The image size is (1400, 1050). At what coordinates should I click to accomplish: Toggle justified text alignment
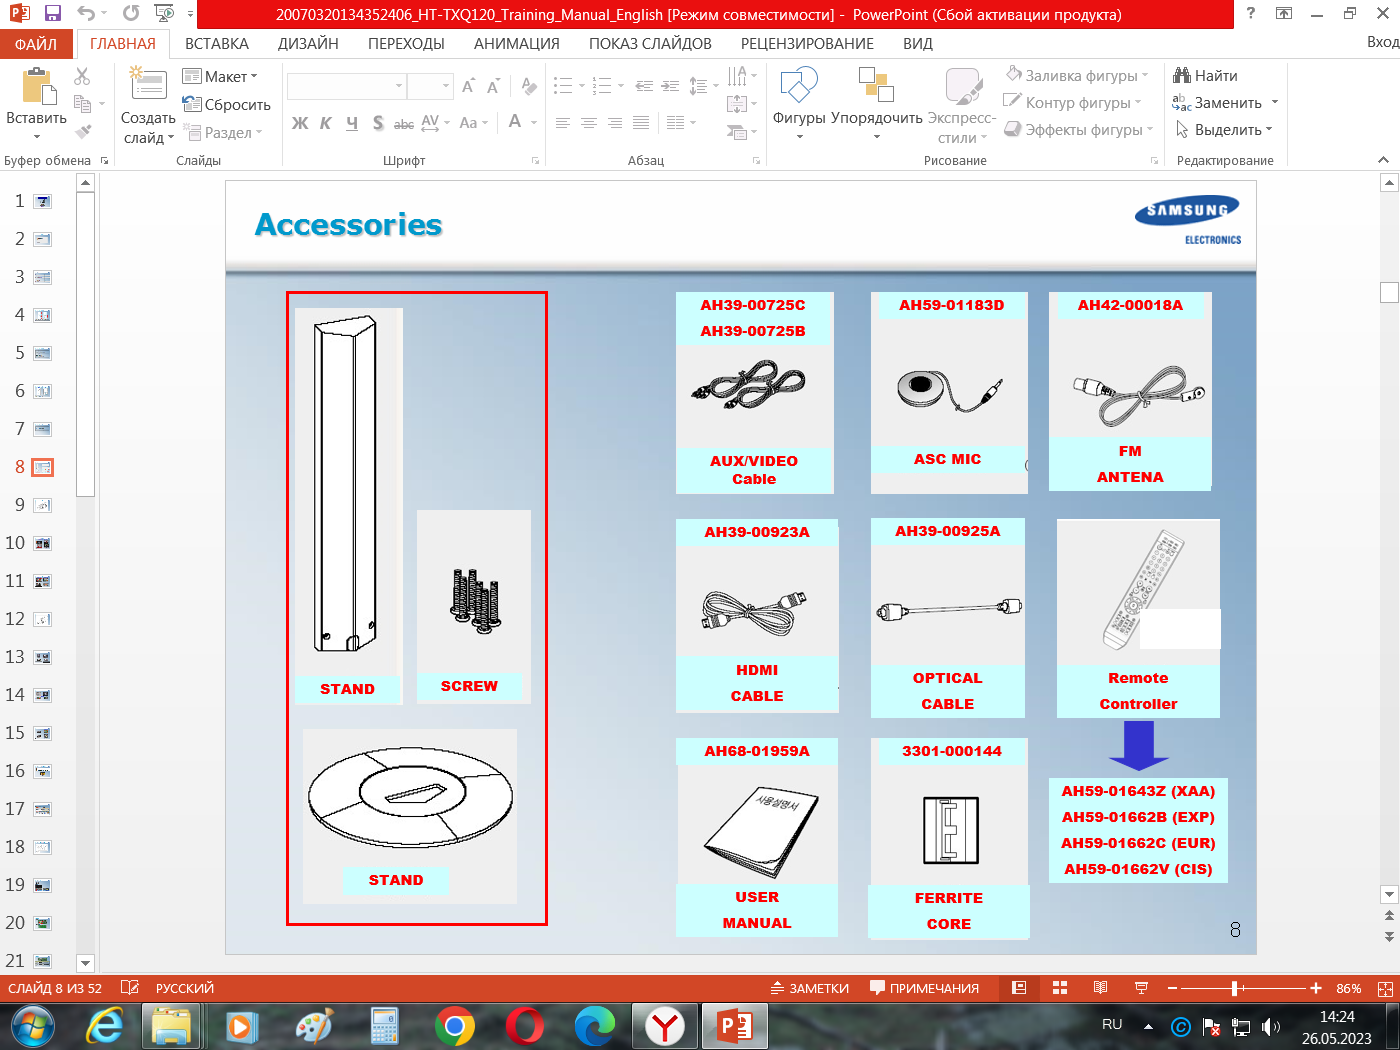(x=641, y=123)
